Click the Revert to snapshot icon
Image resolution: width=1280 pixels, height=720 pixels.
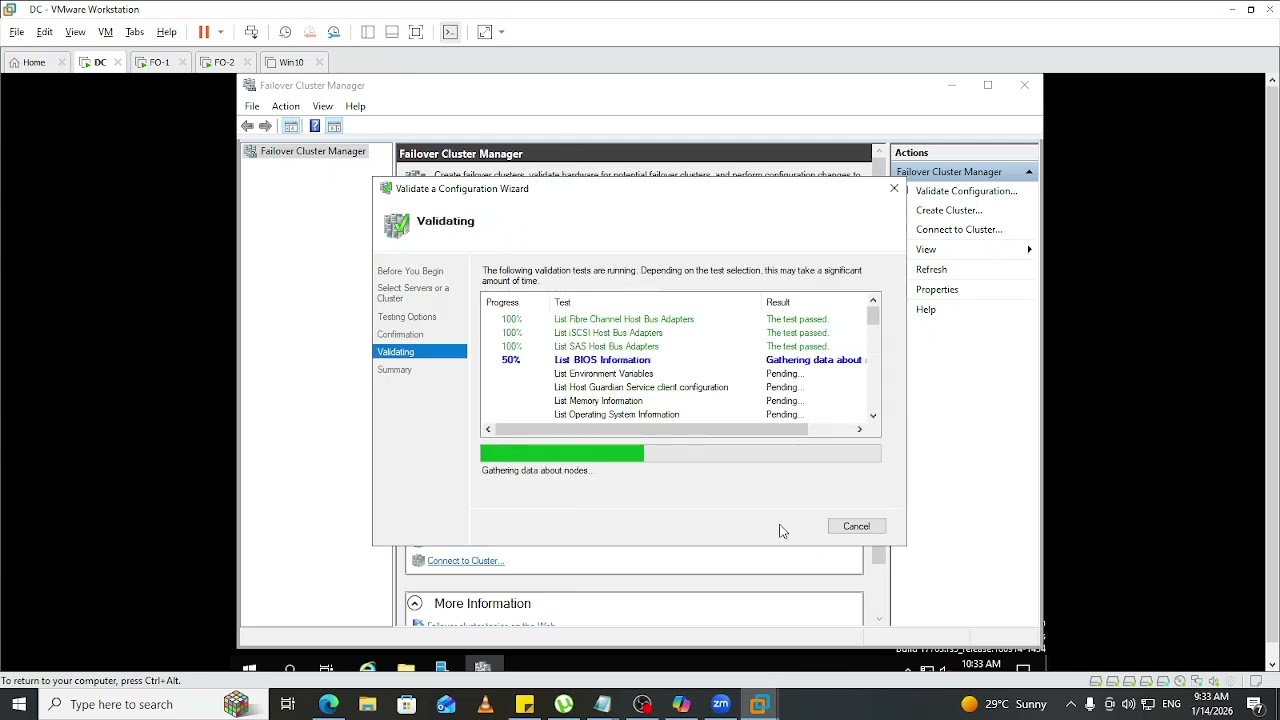(x=309, y=32)
